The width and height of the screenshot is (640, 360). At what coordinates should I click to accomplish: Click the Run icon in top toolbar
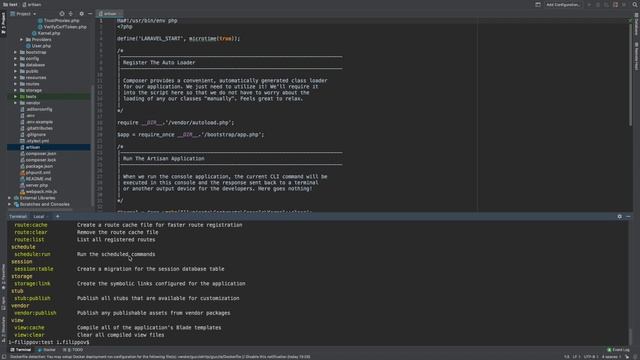[589, 4]
